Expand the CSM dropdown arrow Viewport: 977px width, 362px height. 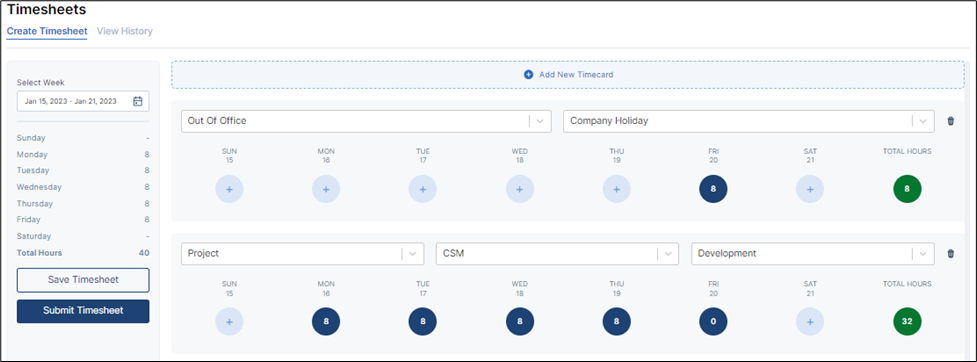click(x=668, y=254)
